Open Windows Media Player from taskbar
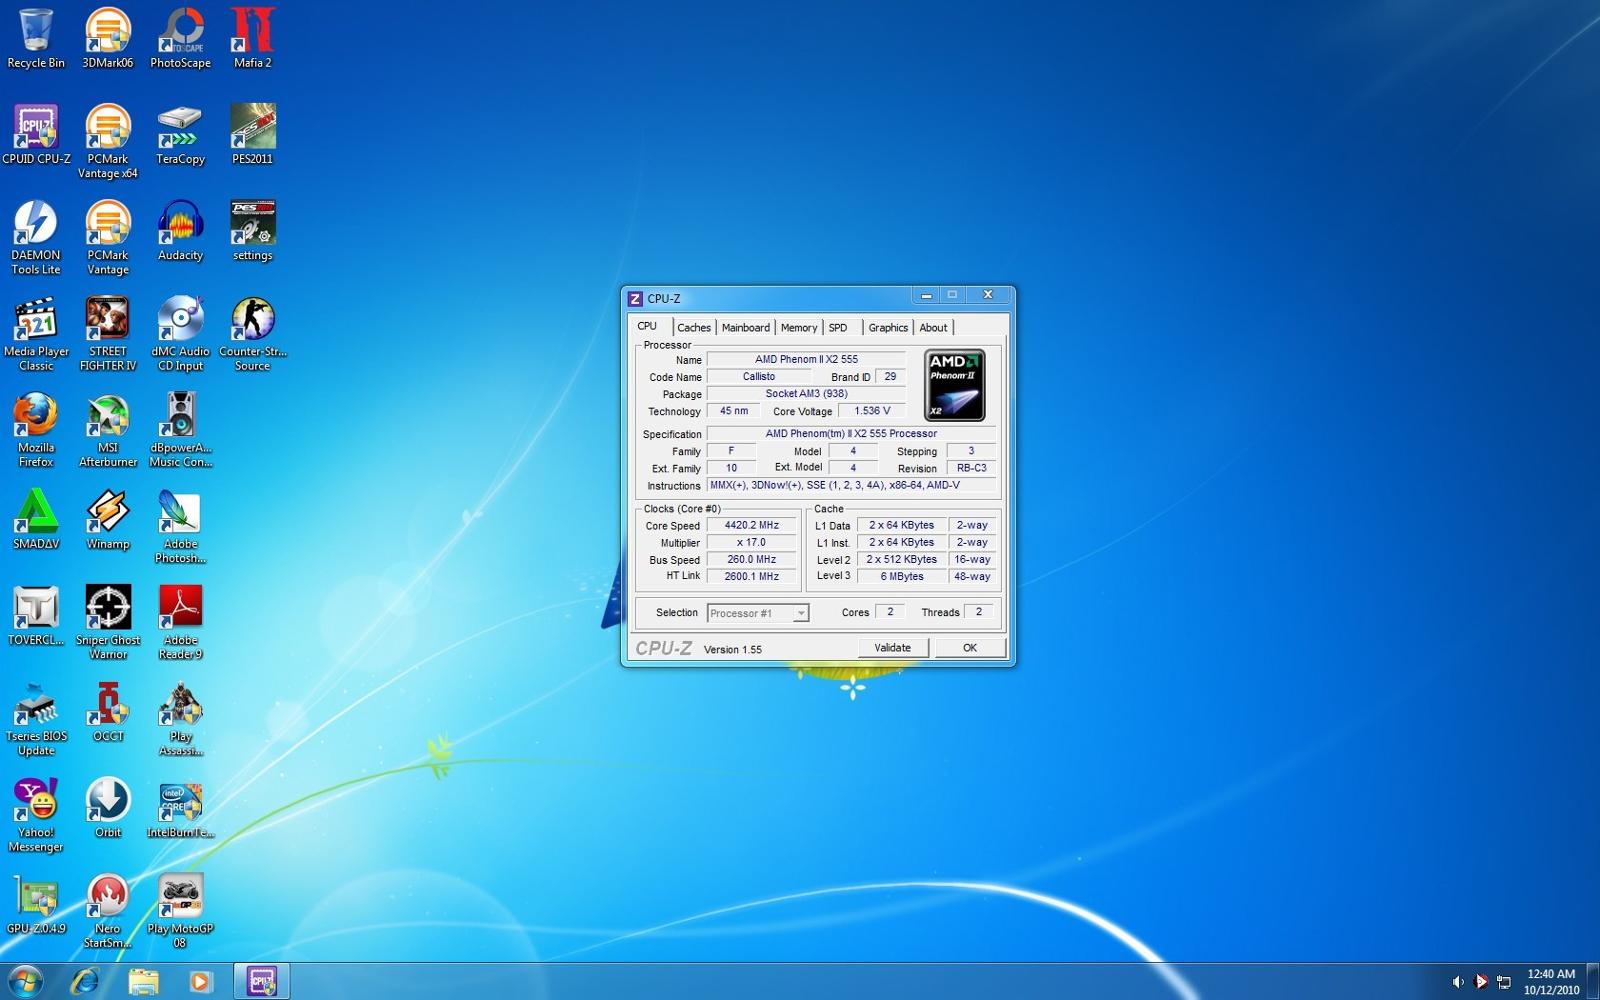Screen dimensions: 1600x1000 point(200,982)
